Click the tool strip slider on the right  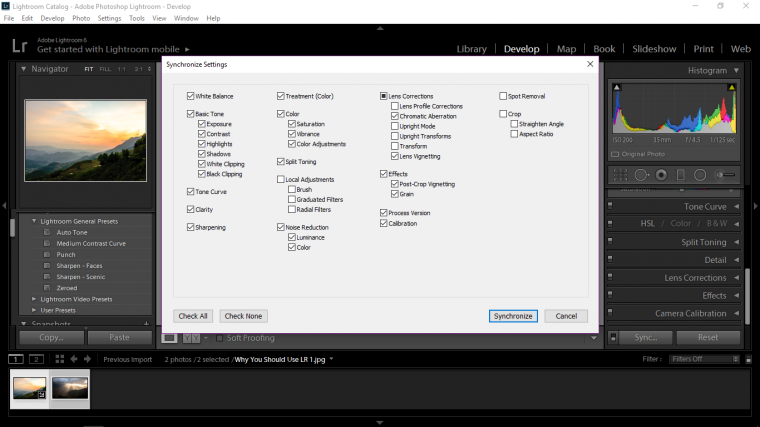coord(725,175)
